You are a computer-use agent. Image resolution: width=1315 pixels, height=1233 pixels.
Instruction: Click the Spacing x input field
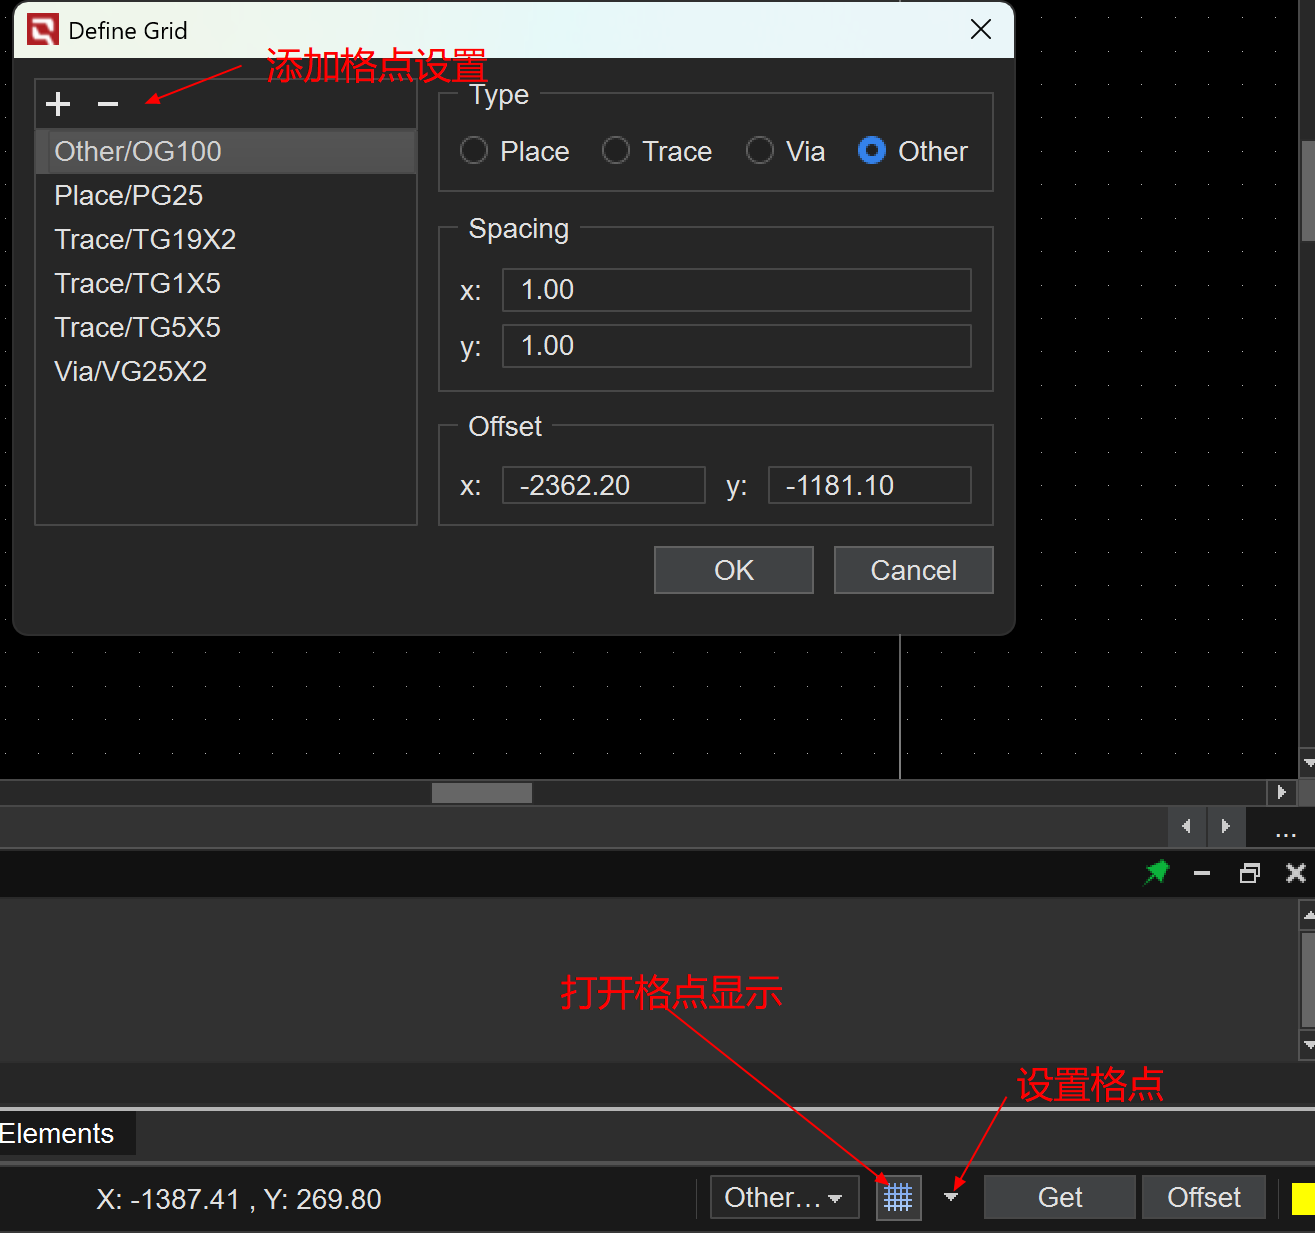pyautogui.click(x=736, y=290)
